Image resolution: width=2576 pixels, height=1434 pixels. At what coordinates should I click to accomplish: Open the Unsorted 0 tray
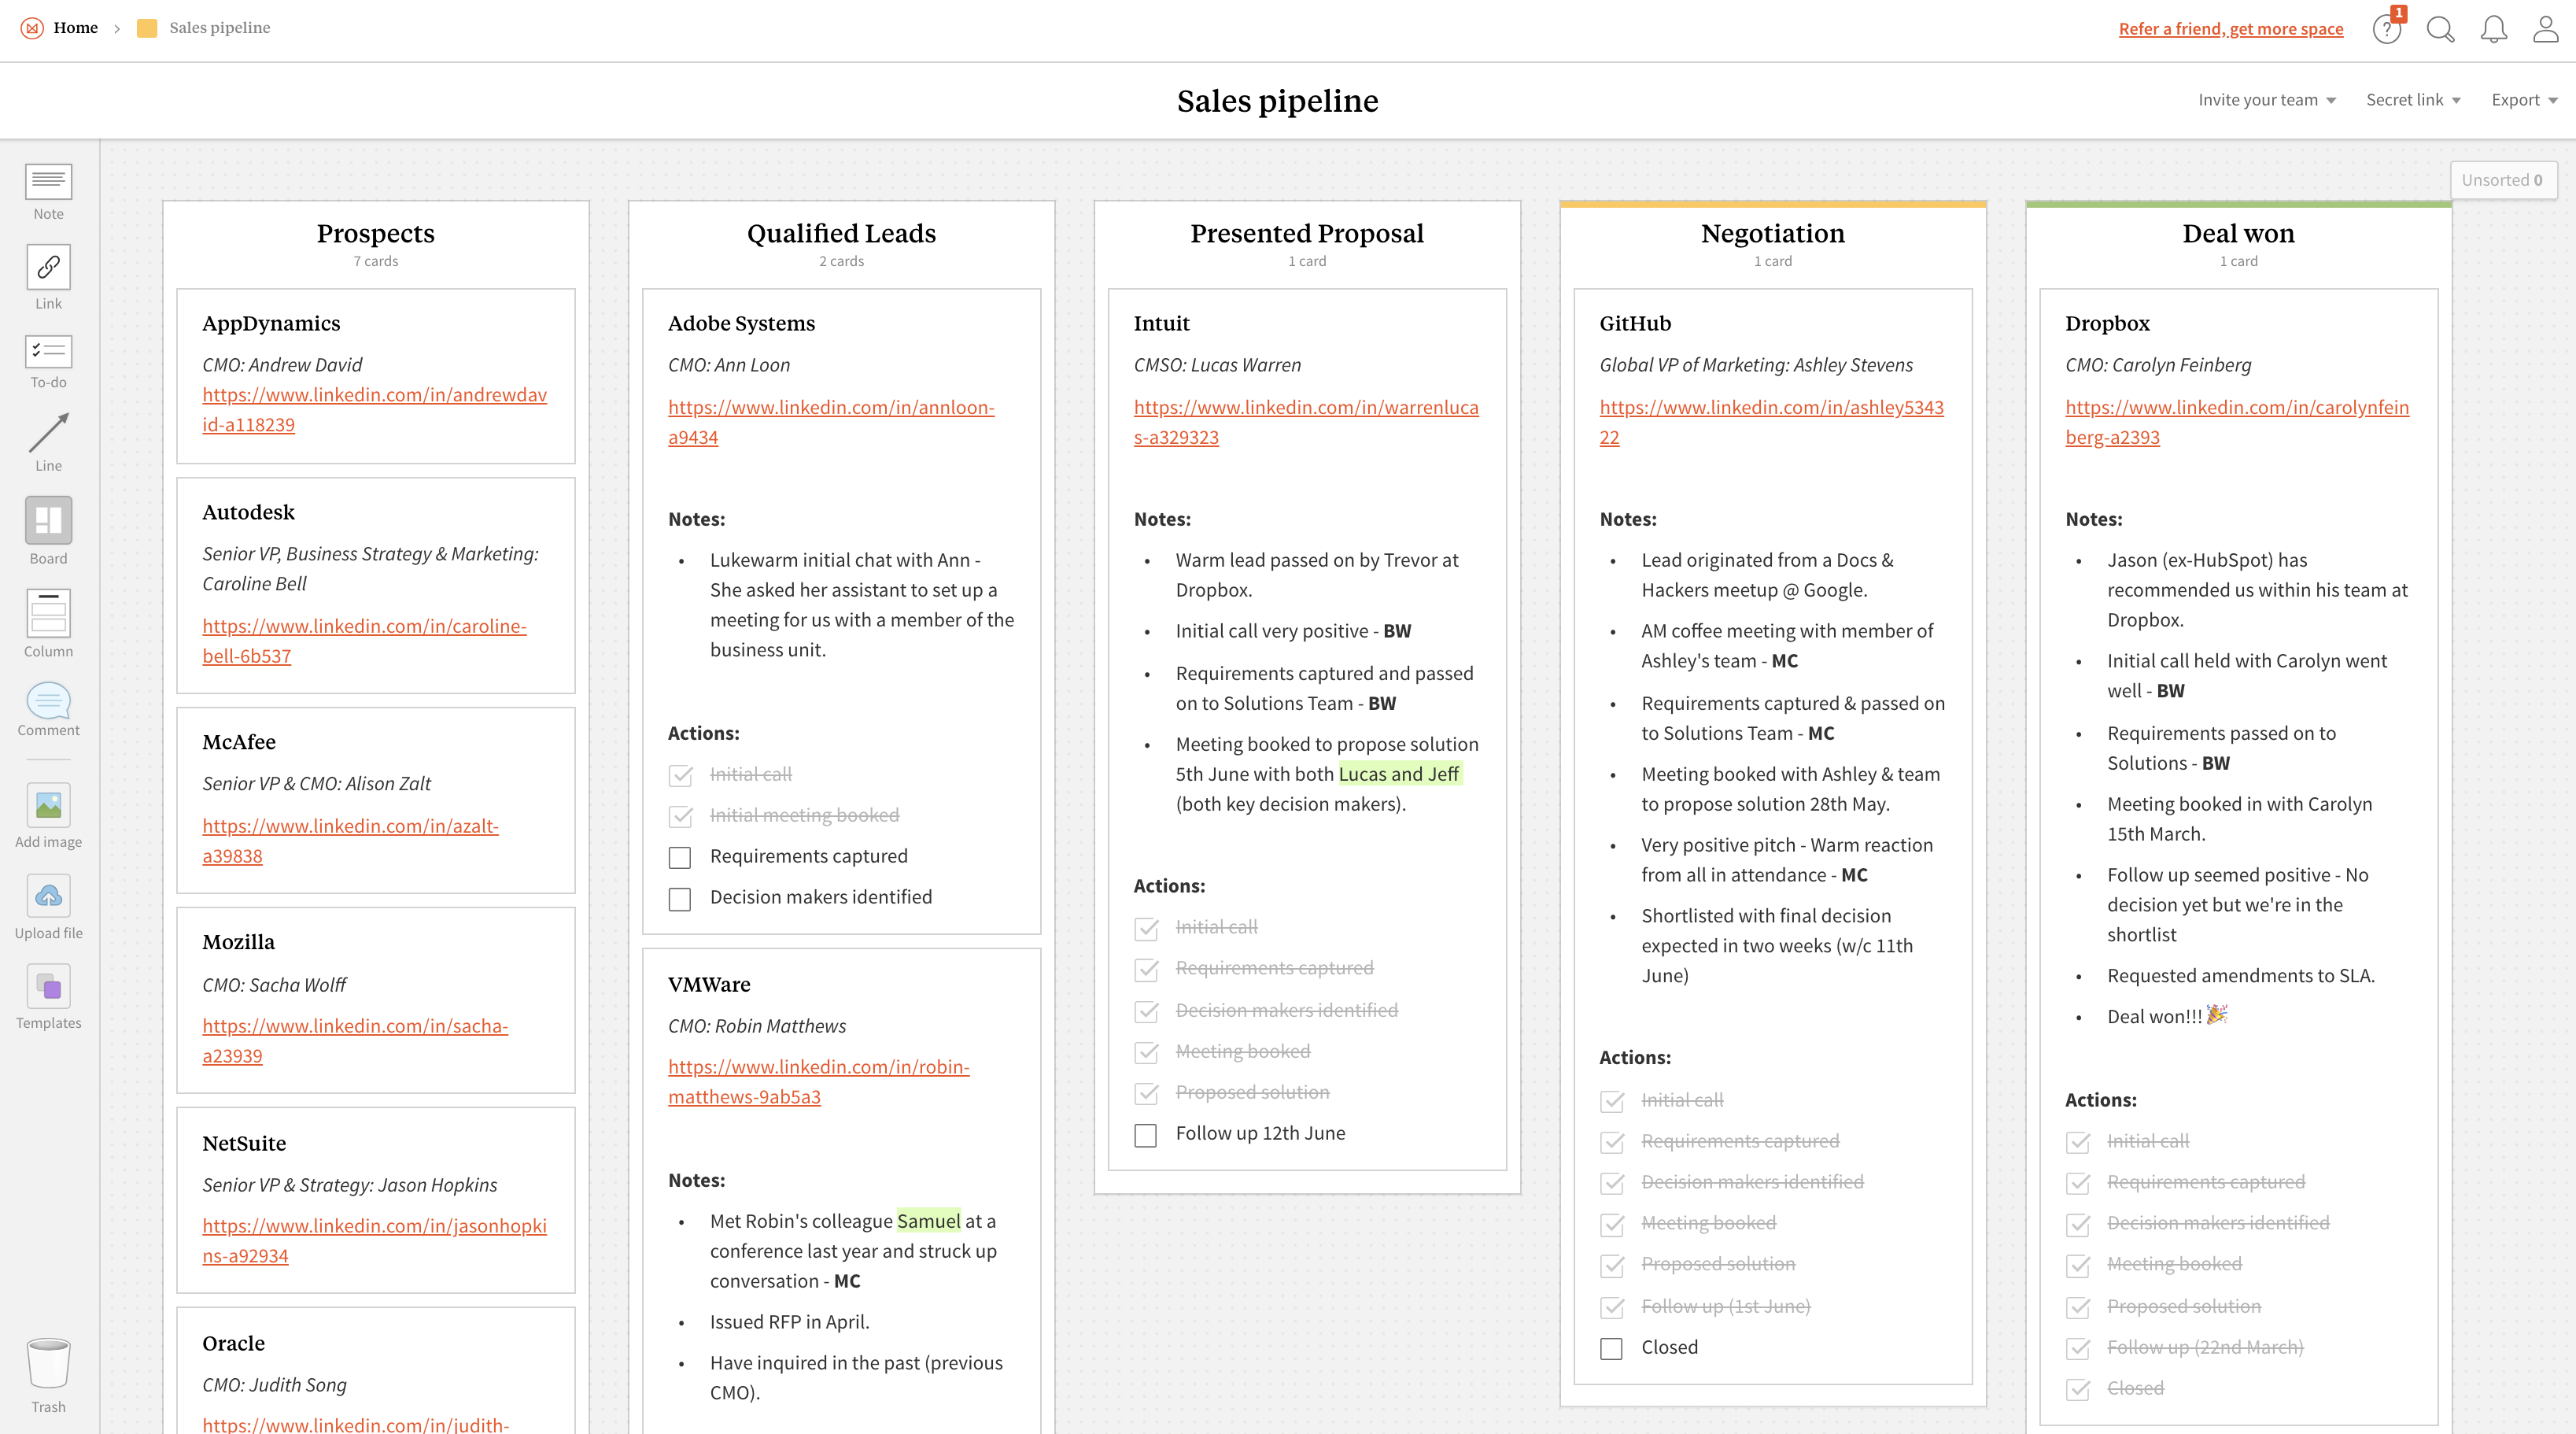coord(2502,180)
